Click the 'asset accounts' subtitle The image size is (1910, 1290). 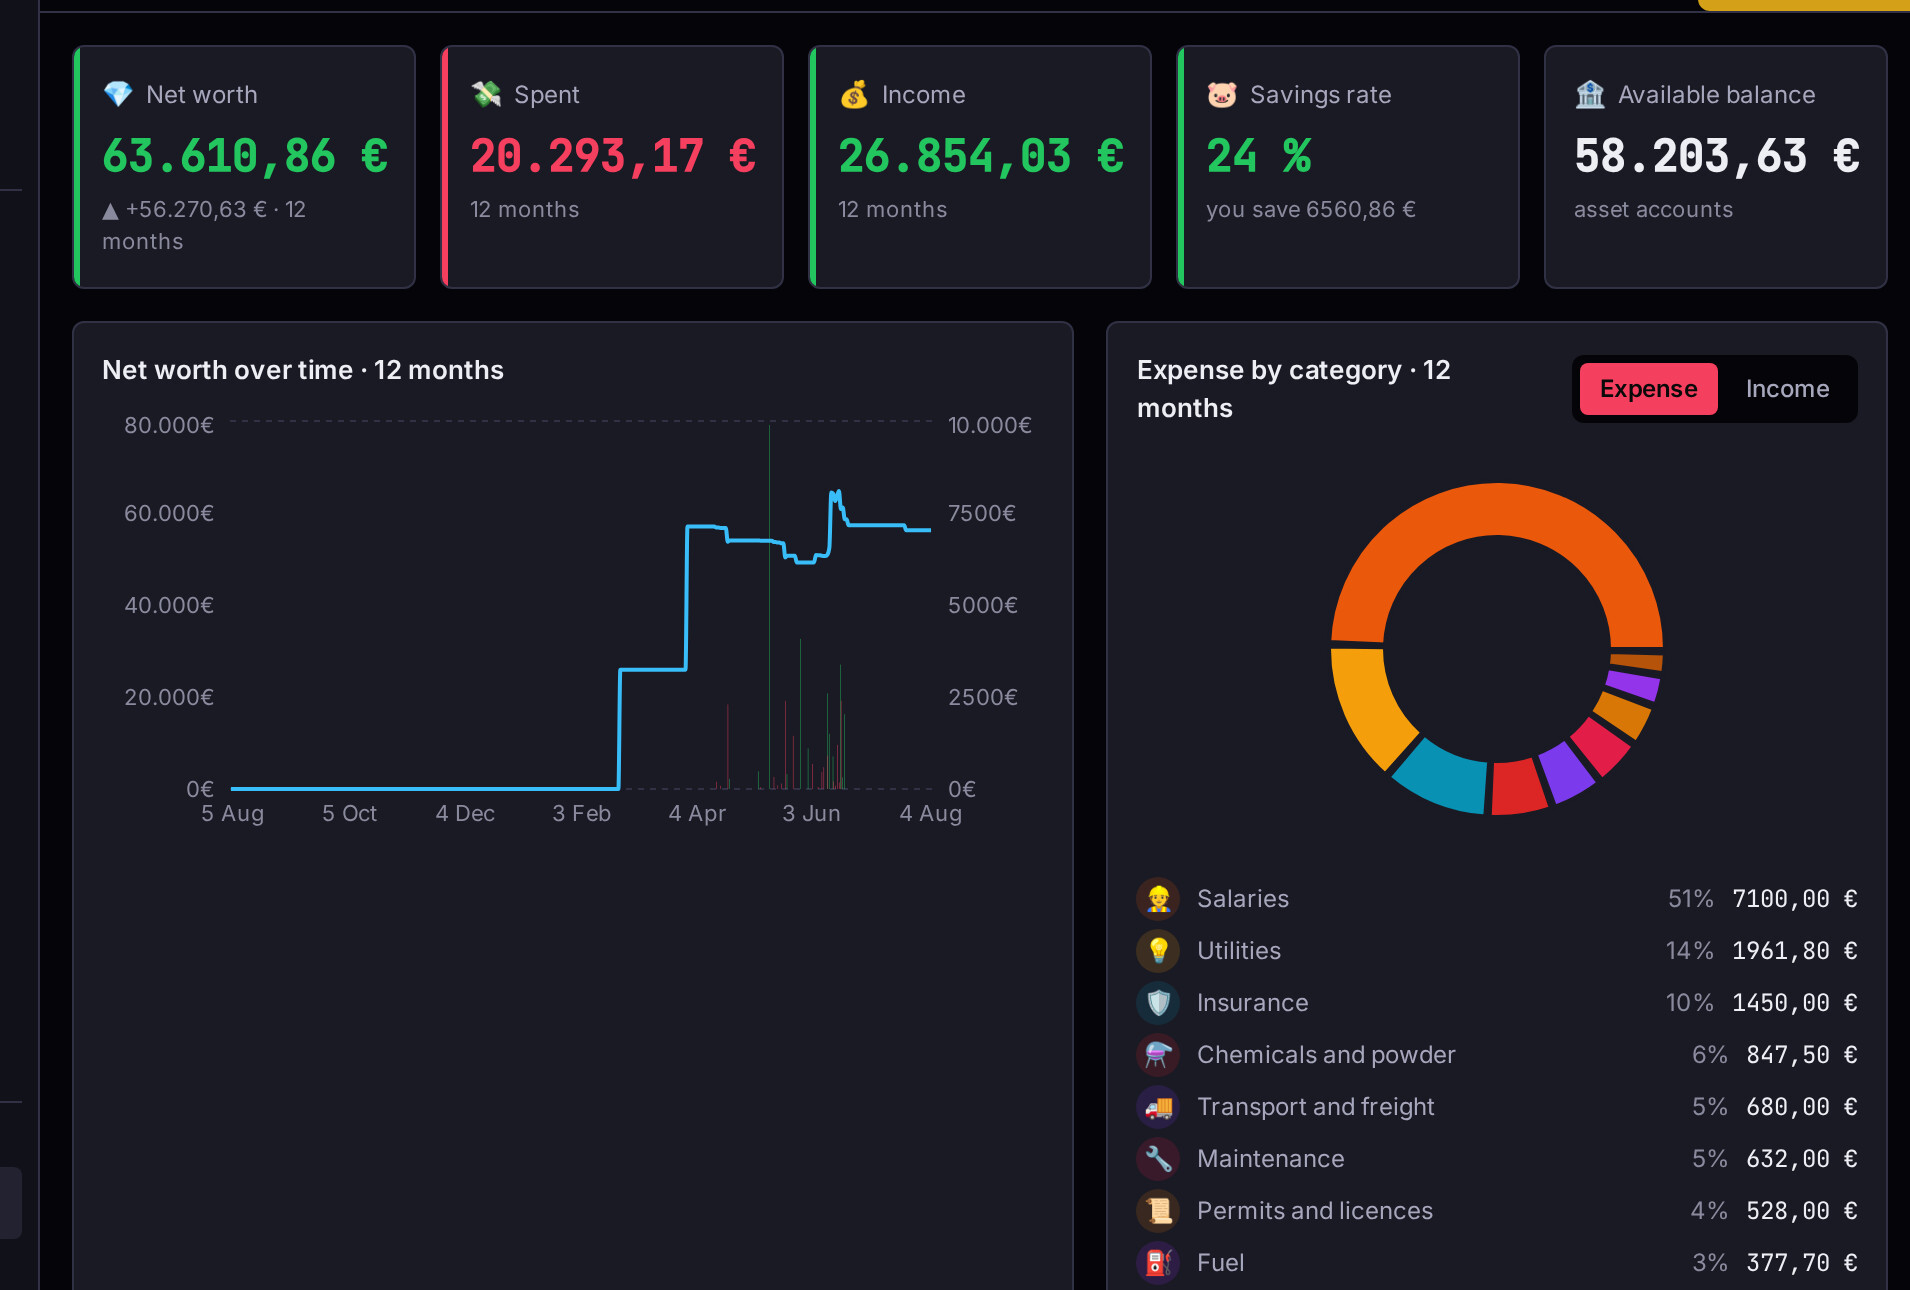tap(1653, 209)
